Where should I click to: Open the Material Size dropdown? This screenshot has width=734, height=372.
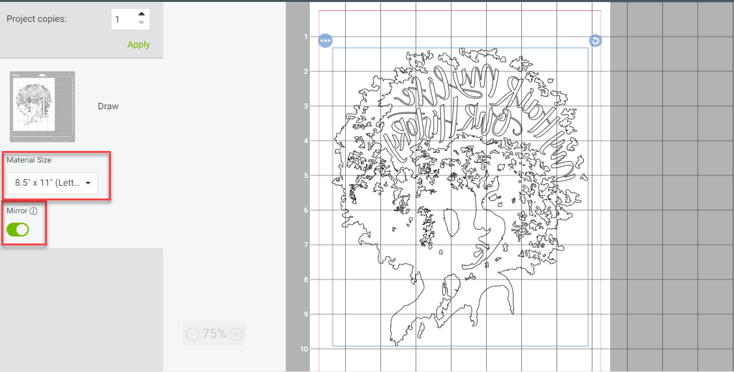click(52, 183)
